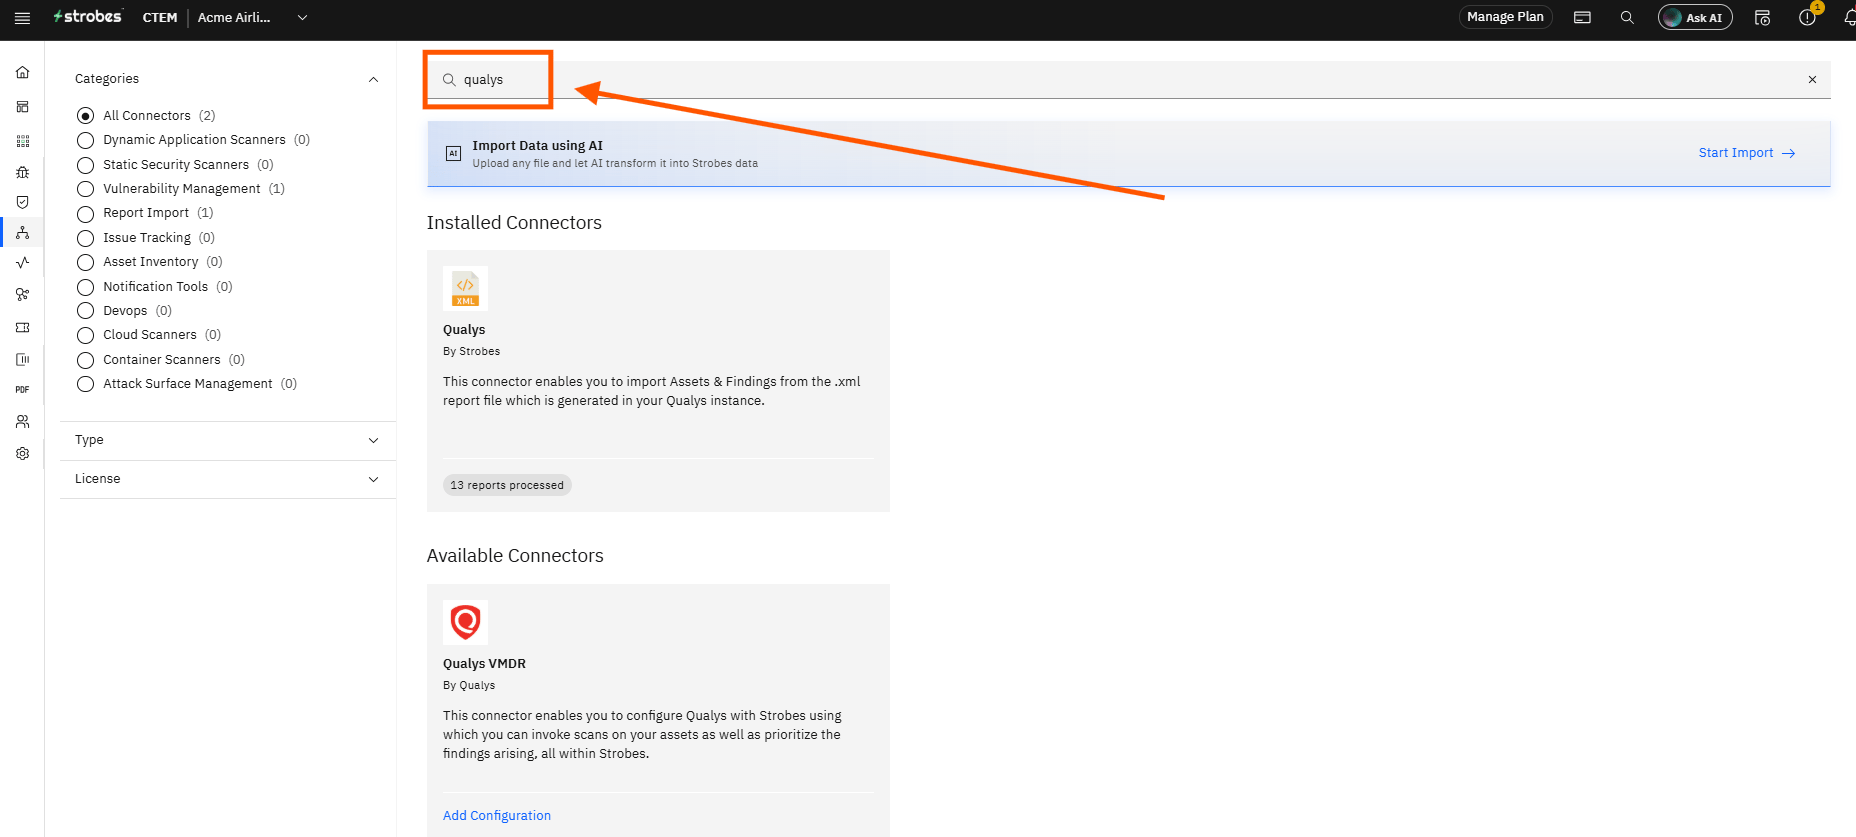Open the settings gear in sidebar
This screenshot has height=837, width=1856.
pos(22,454)
